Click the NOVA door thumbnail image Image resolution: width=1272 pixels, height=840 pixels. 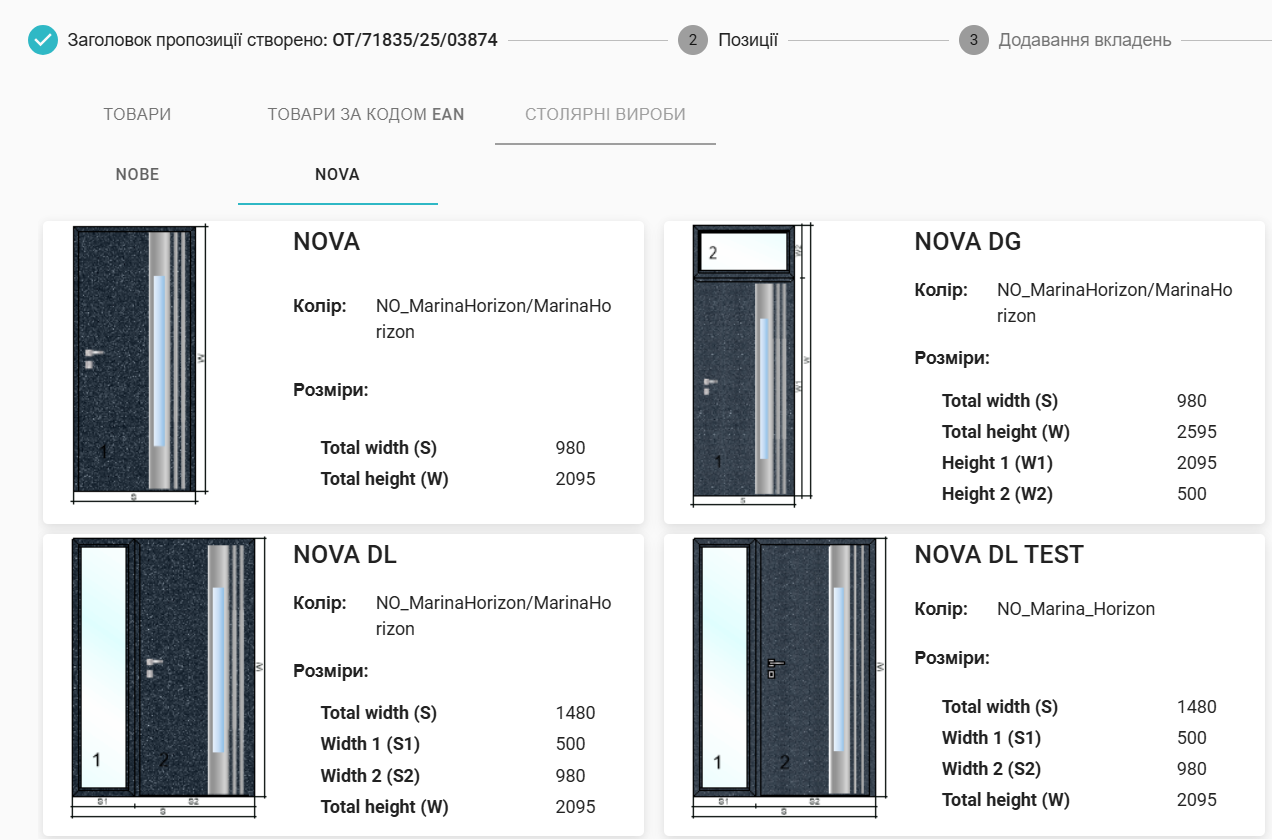tap(138, 362)
